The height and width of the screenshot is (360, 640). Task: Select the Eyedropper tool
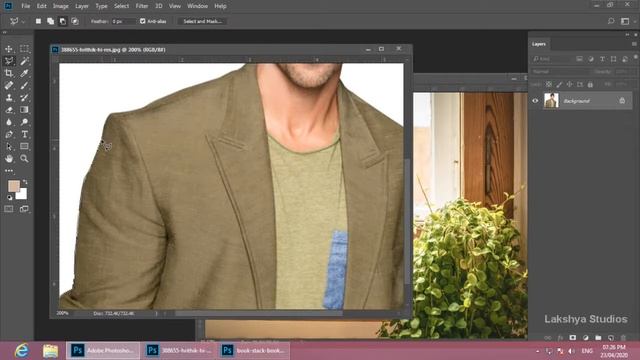pos(24,73)
